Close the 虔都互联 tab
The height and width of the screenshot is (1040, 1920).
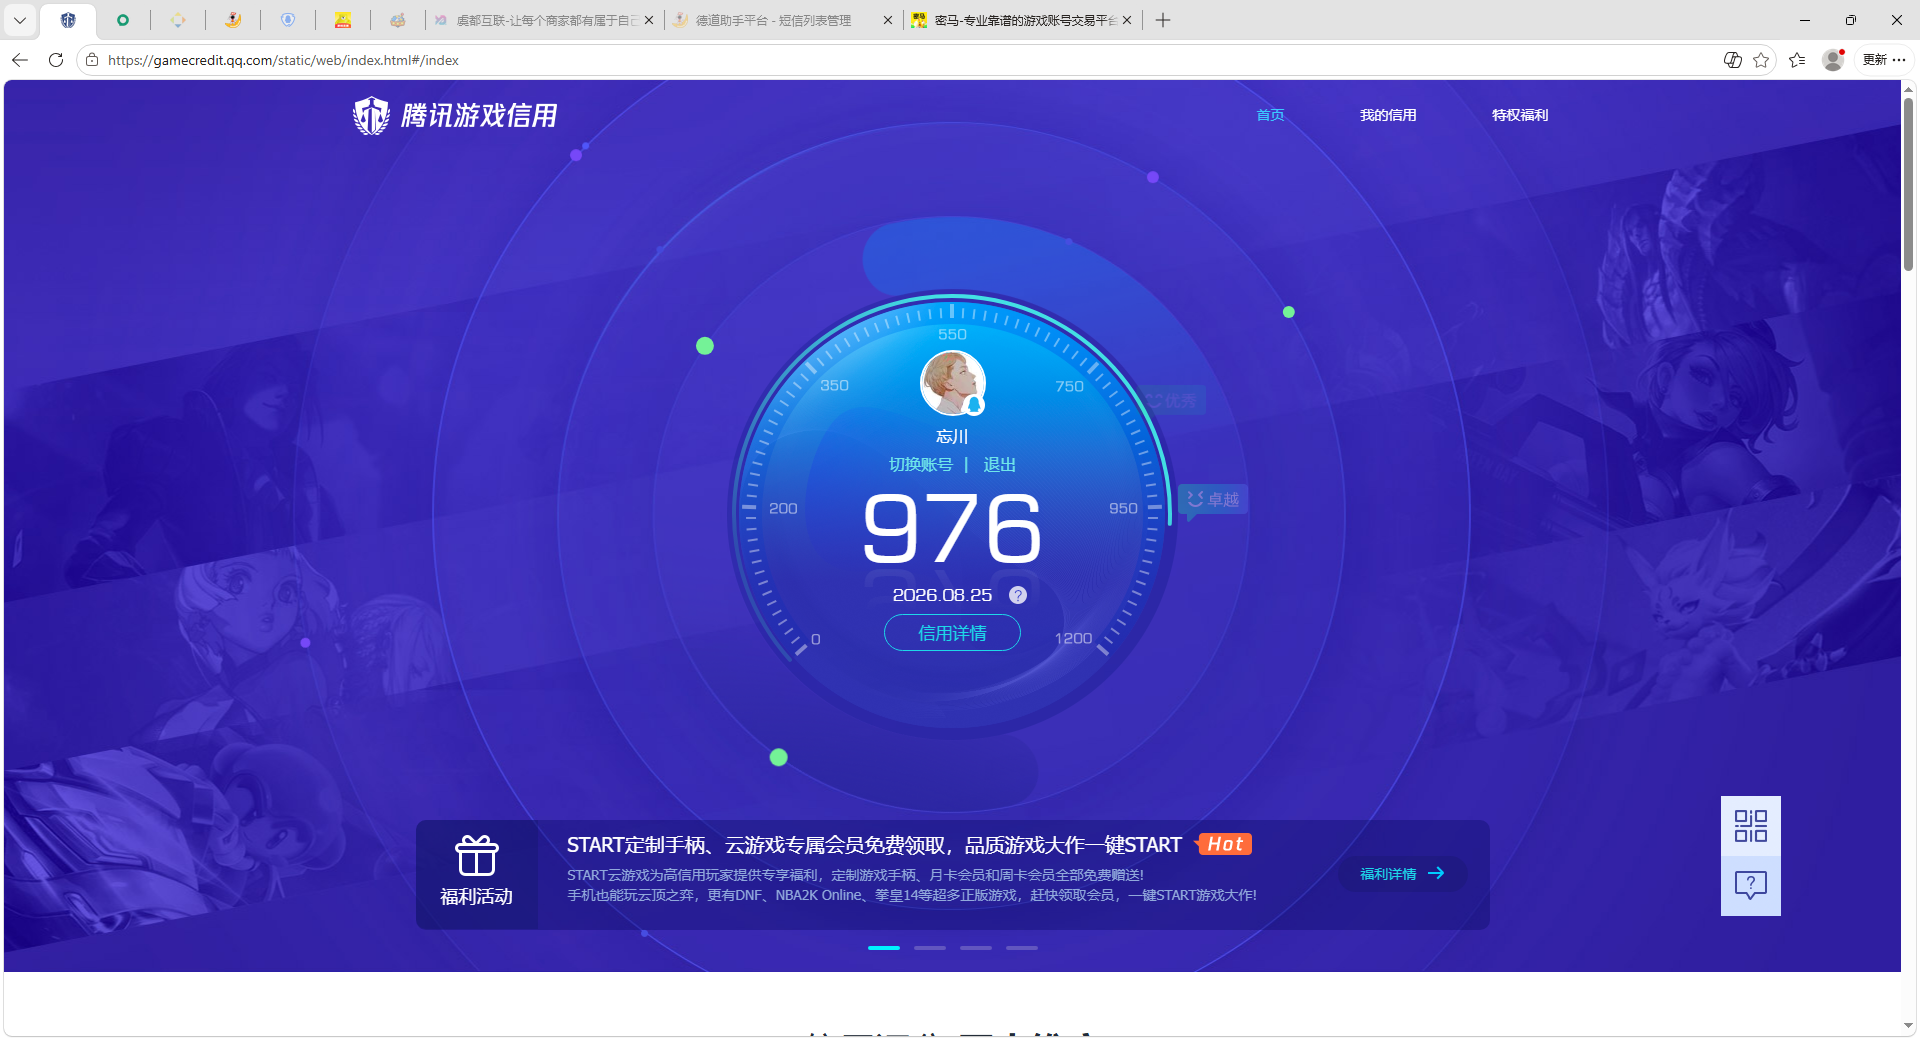point(649,20)
